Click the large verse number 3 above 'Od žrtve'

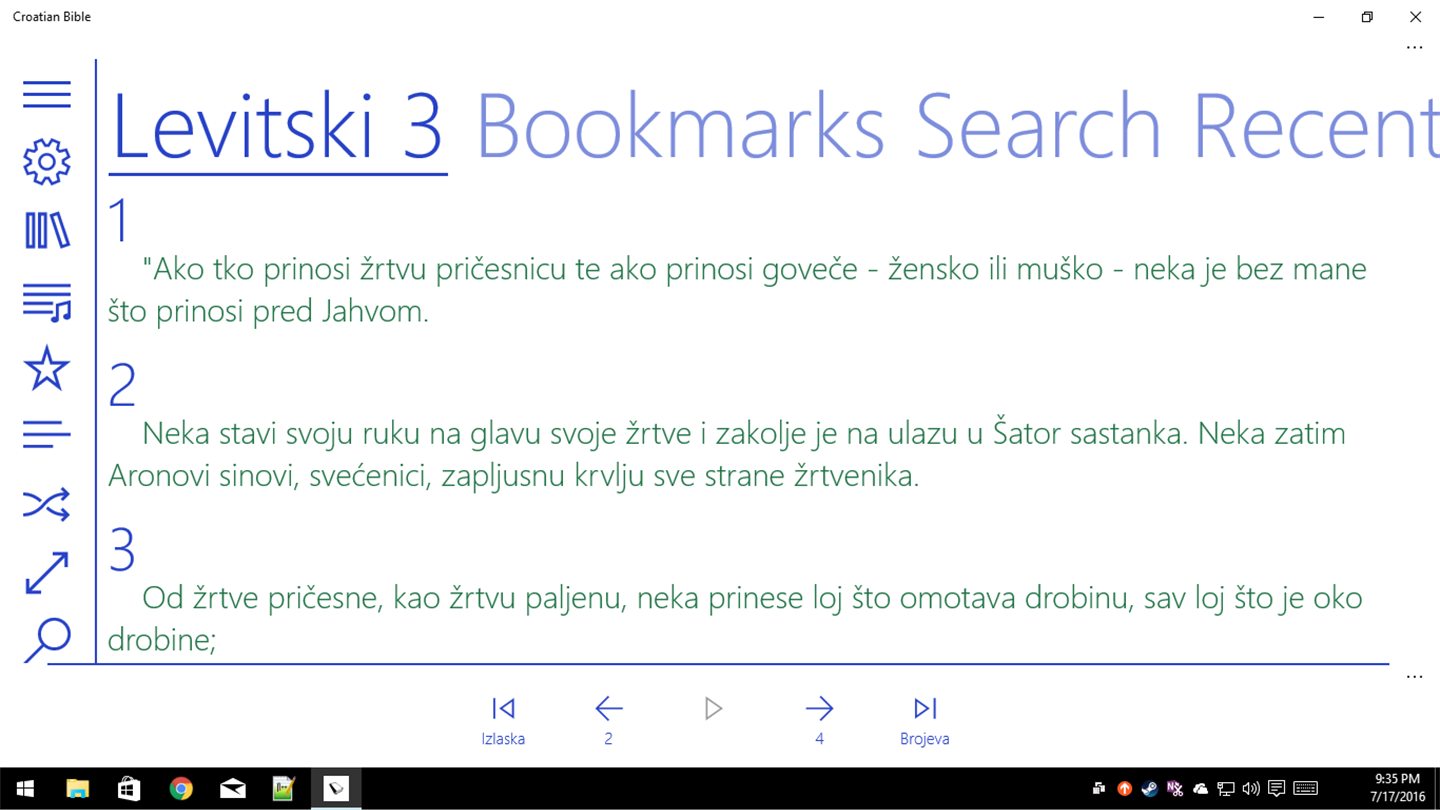122,550
